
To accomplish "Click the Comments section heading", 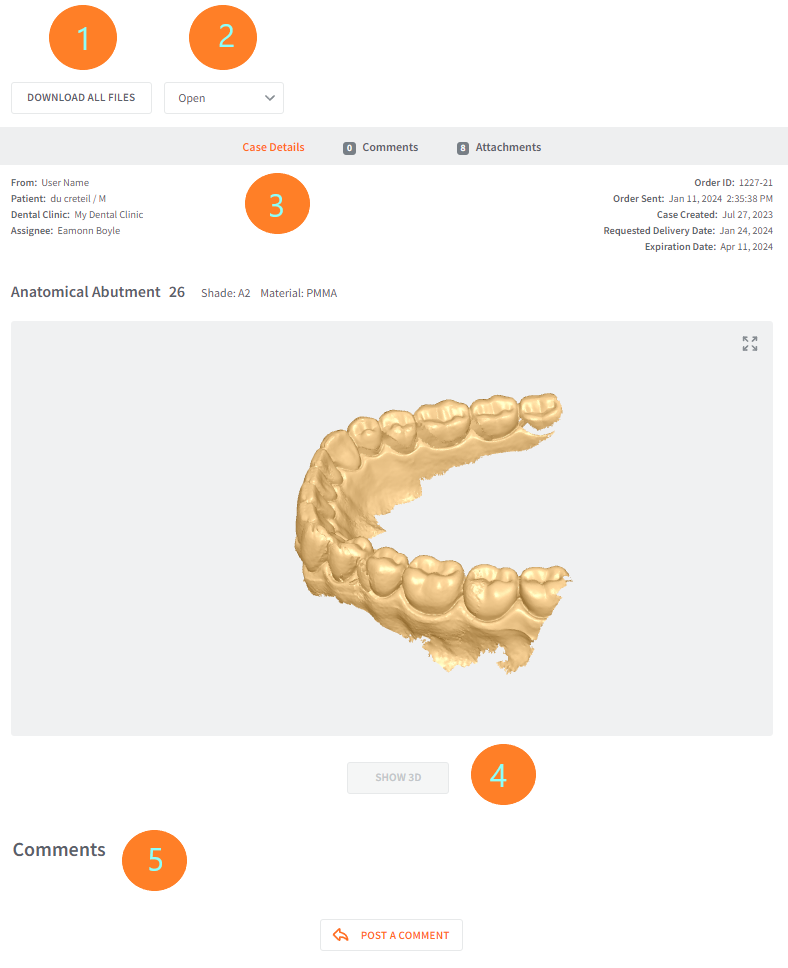I will tap(59, 850).
